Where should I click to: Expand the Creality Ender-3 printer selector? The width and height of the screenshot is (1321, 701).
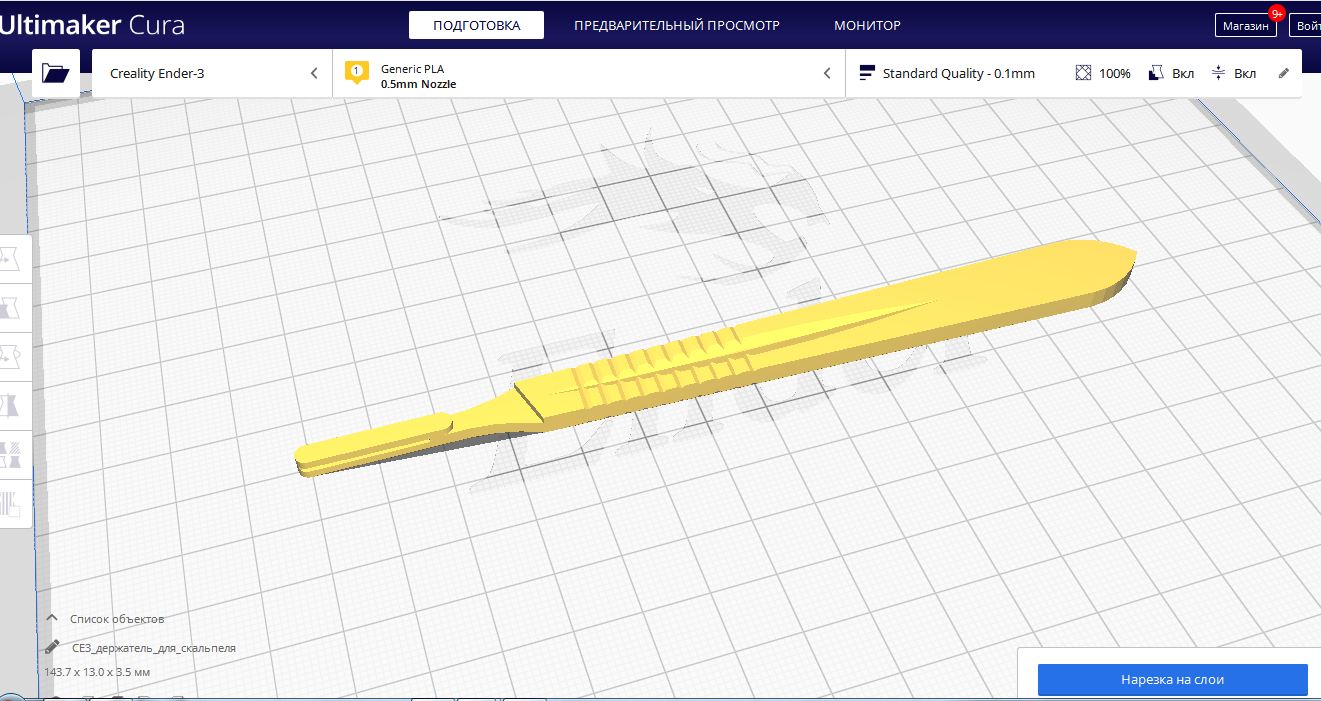click(213, 73)
